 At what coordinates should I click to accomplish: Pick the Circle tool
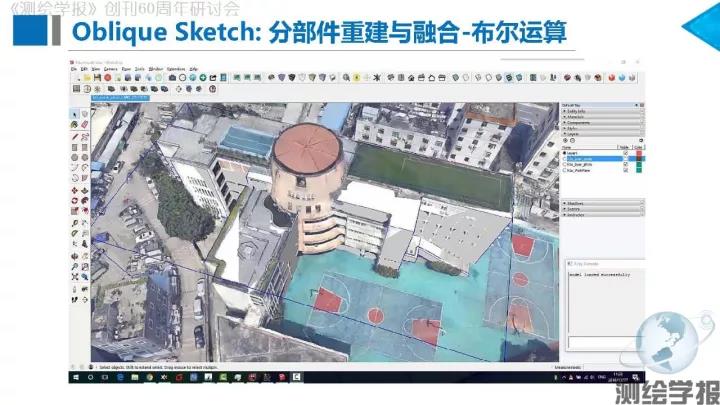click(x=75, y=158)
